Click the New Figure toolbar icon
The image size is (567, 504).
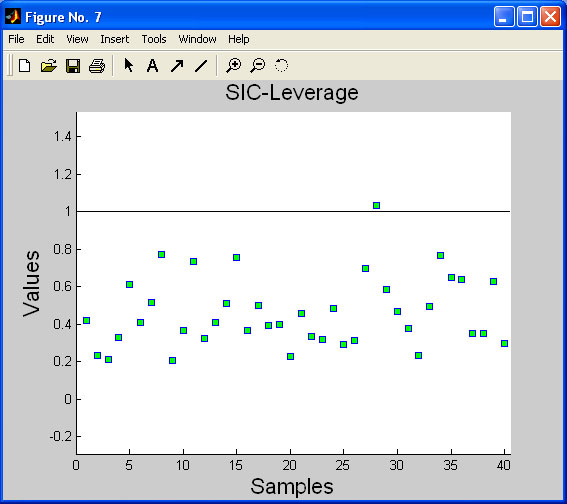click(25, 66)
